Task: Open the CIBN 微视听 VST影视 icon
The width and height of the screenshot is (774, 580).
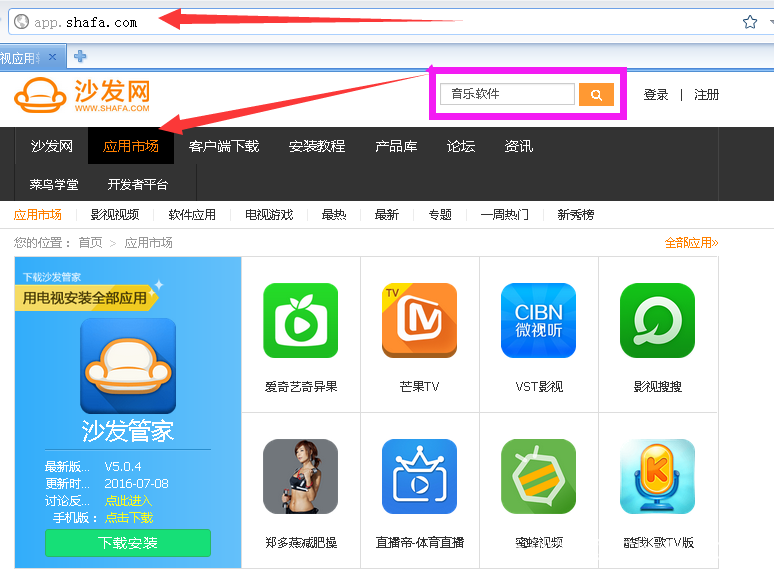Action: click(539, 320)
